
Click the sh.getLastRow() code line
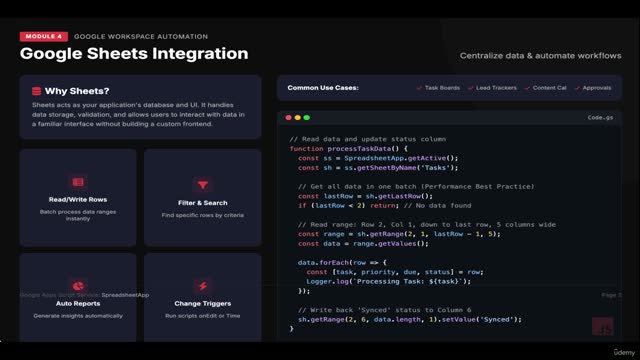365,196
